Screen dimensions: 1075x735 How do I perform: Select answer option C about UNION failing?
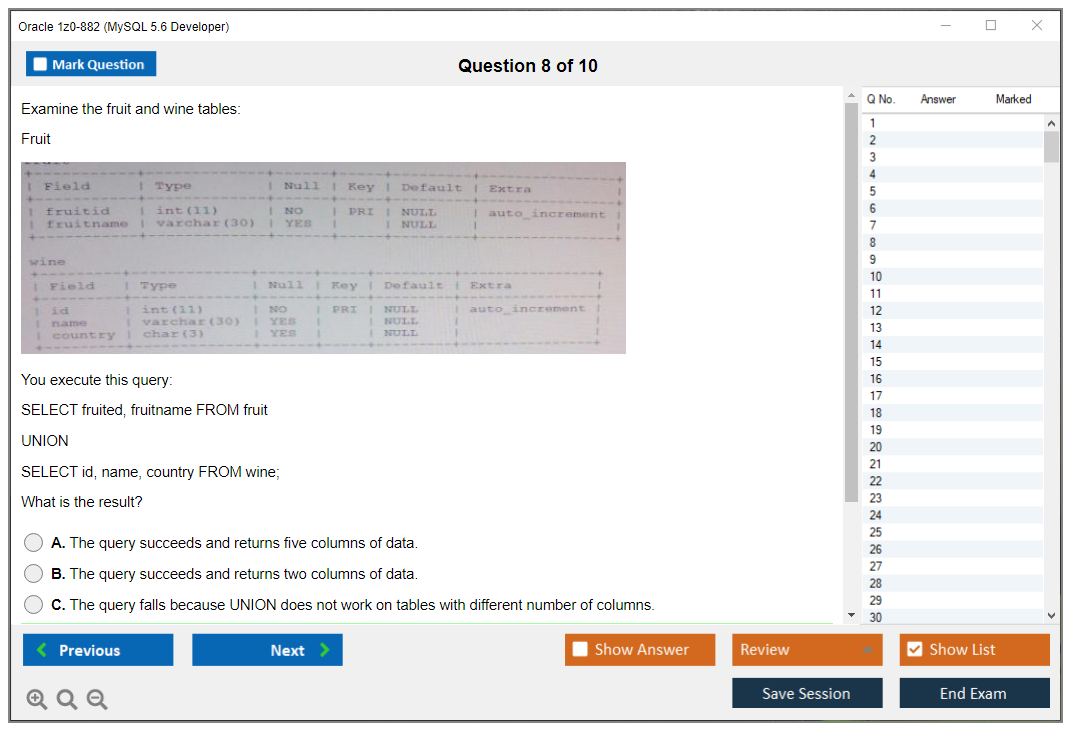click(x=33, y=604)
